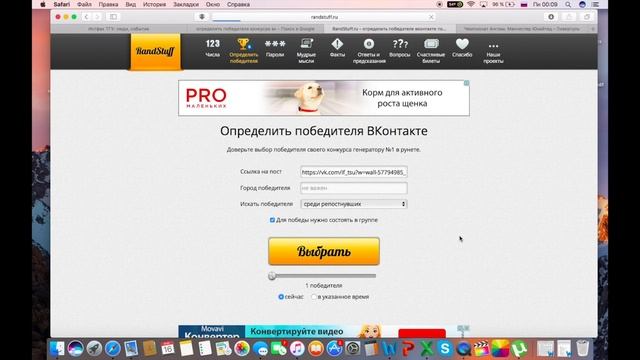Image resolution: width=640 pixels, height=360 pixels.
Task: Click battery status in menu bar
Action: click(x=504, y=4)
